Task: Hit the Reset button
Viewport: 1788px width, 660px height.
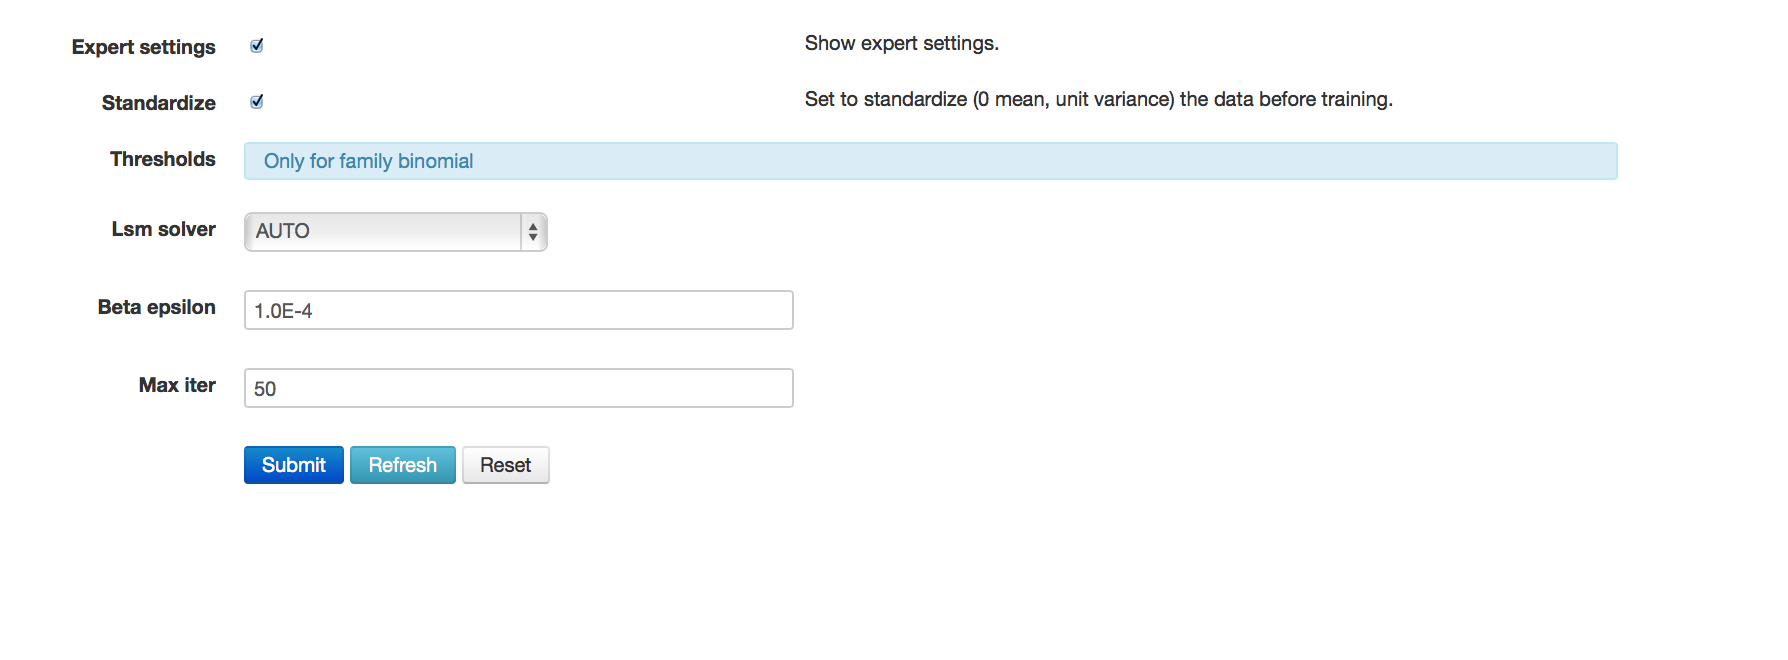Action: (x=505, y=465)
